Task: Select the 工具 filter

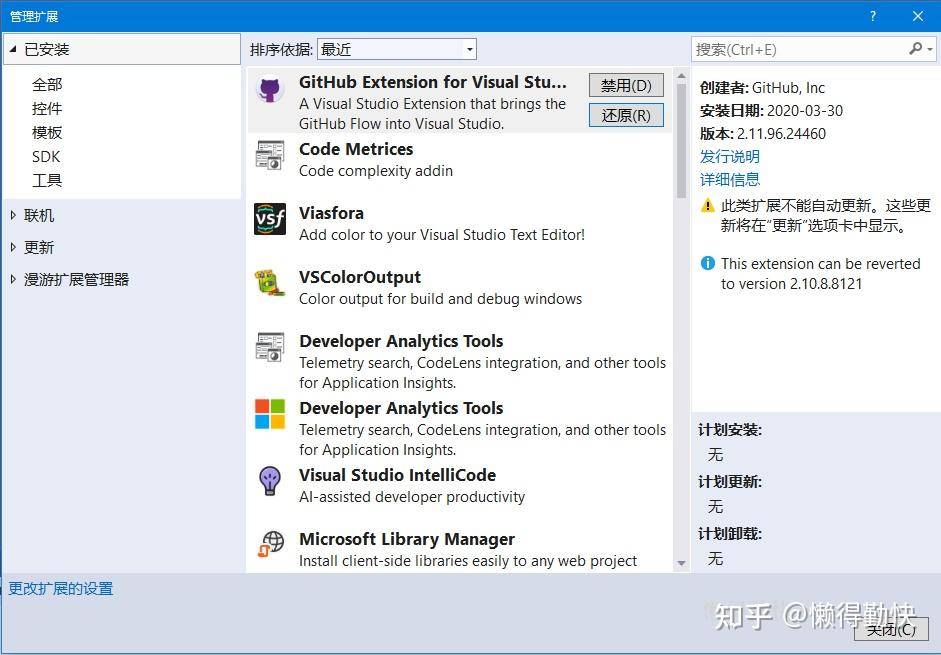Action: 47,180
